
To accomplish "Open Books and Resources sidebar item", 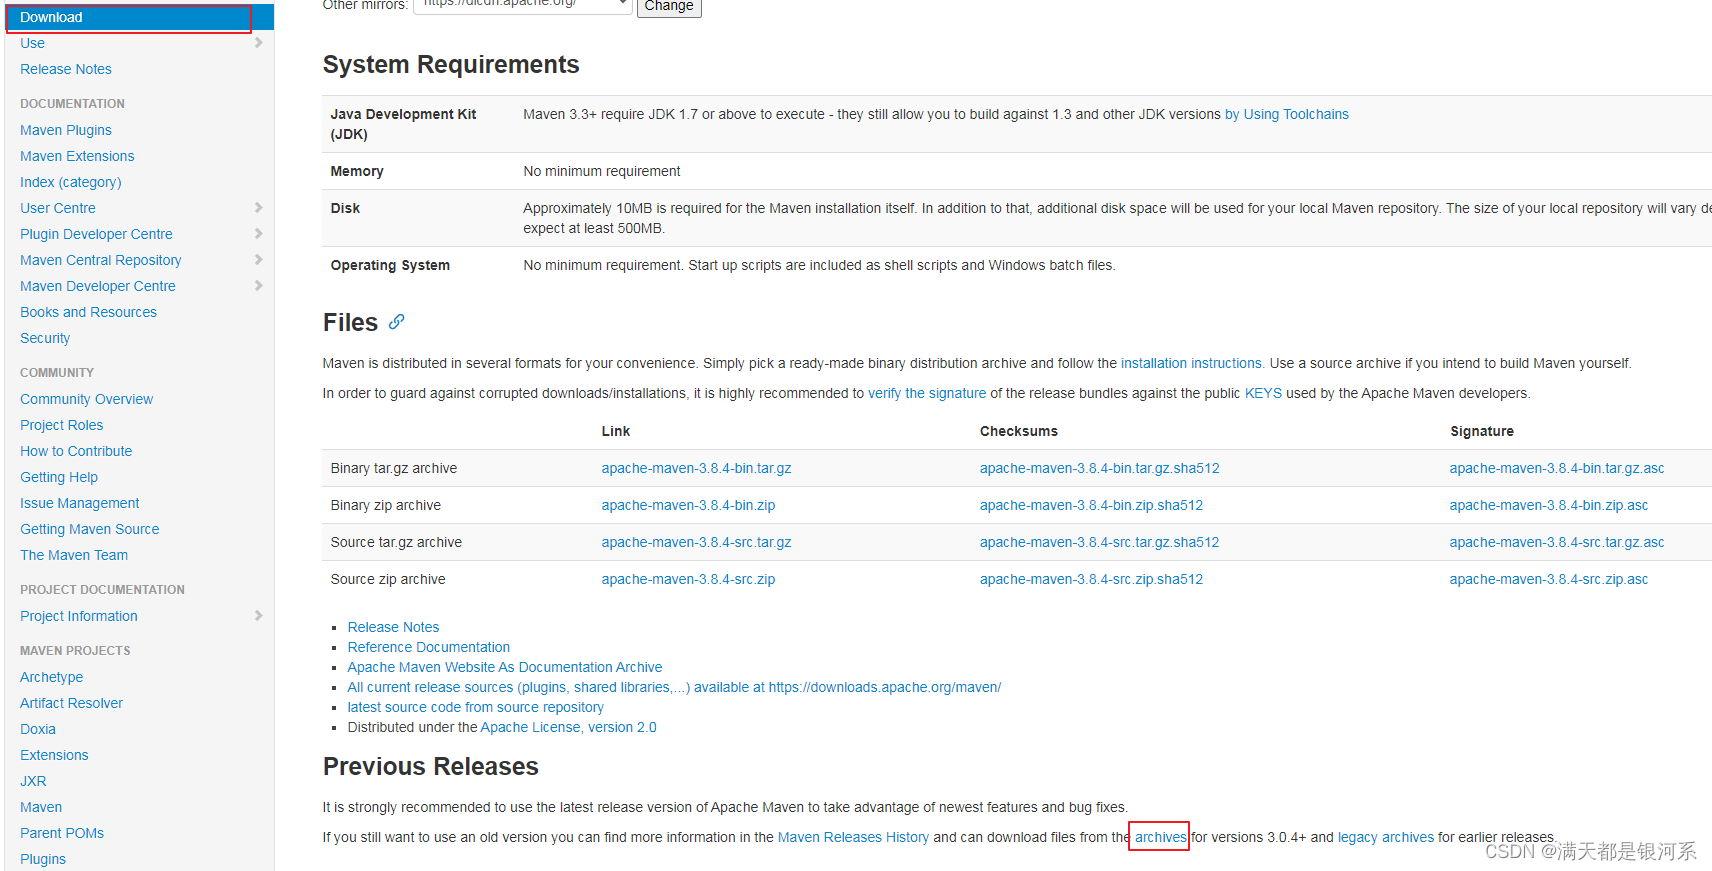I will [x=88, y=312].
